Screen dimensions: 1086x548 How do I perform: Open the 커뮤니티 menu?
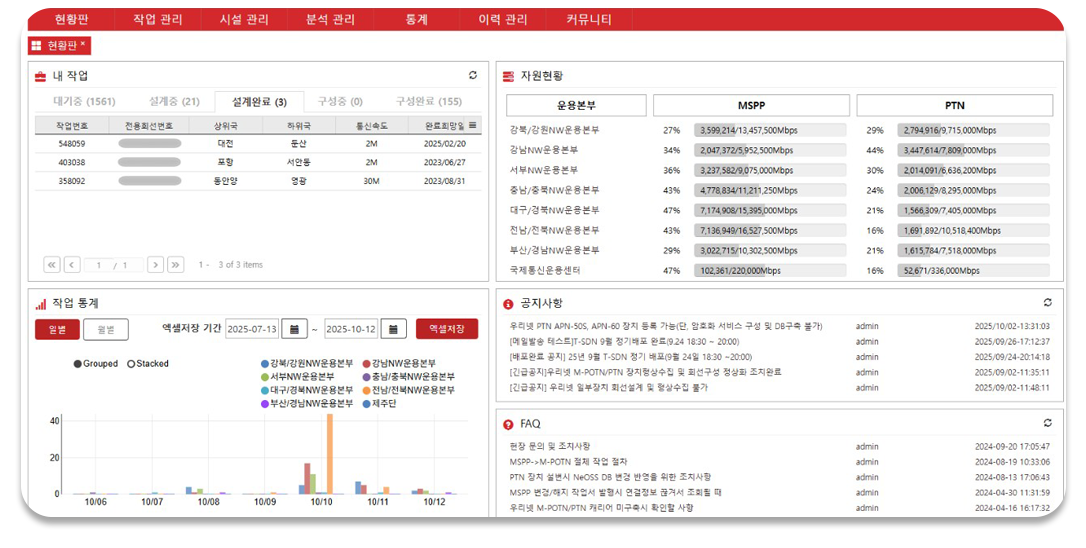pos(589,19)
